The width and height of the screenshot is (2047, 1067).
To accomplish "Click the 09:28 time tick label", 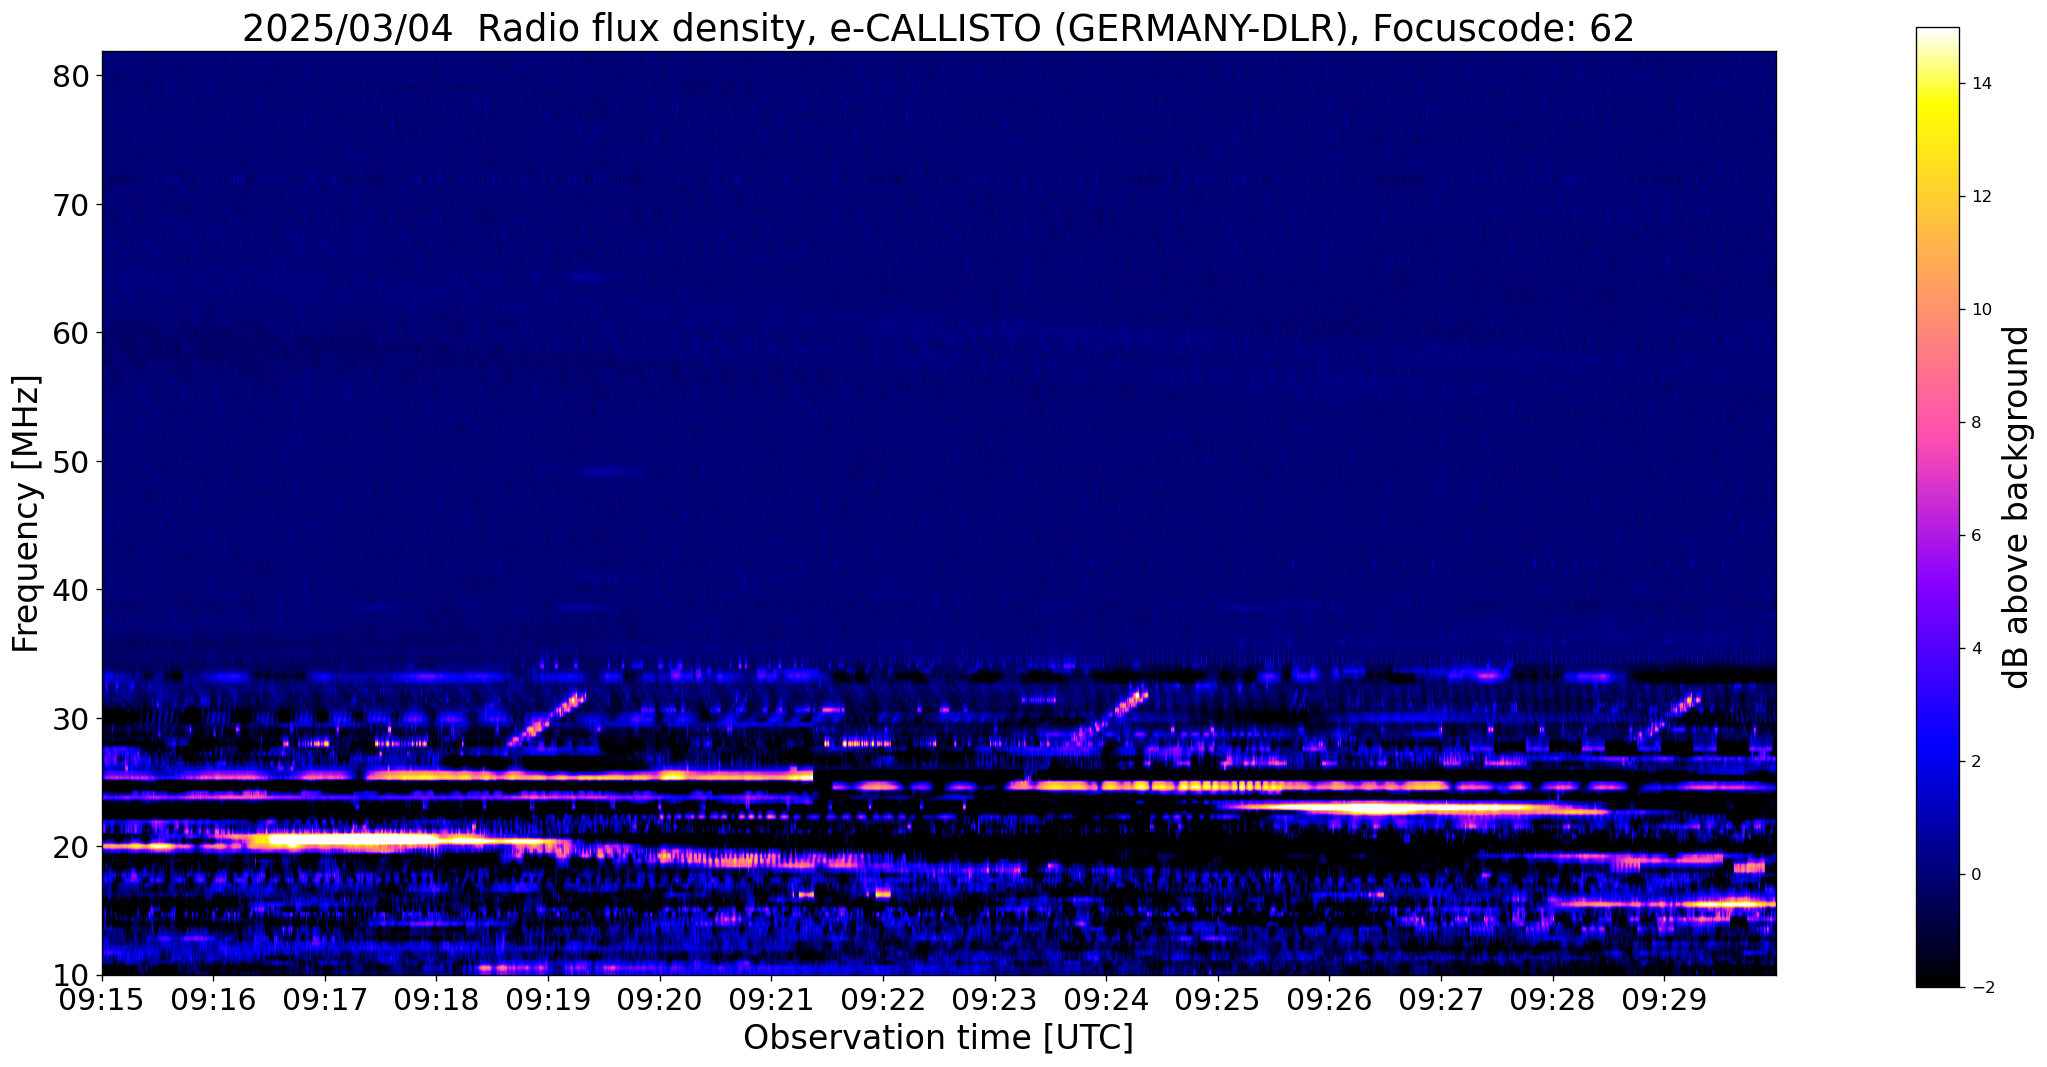I will coord(1553,1000).
